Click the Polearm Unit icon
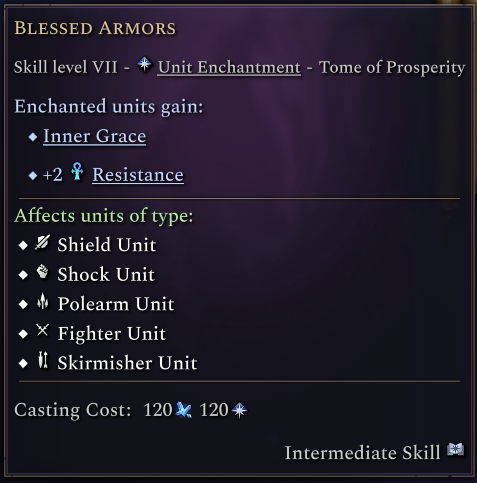 pos(43,301)
